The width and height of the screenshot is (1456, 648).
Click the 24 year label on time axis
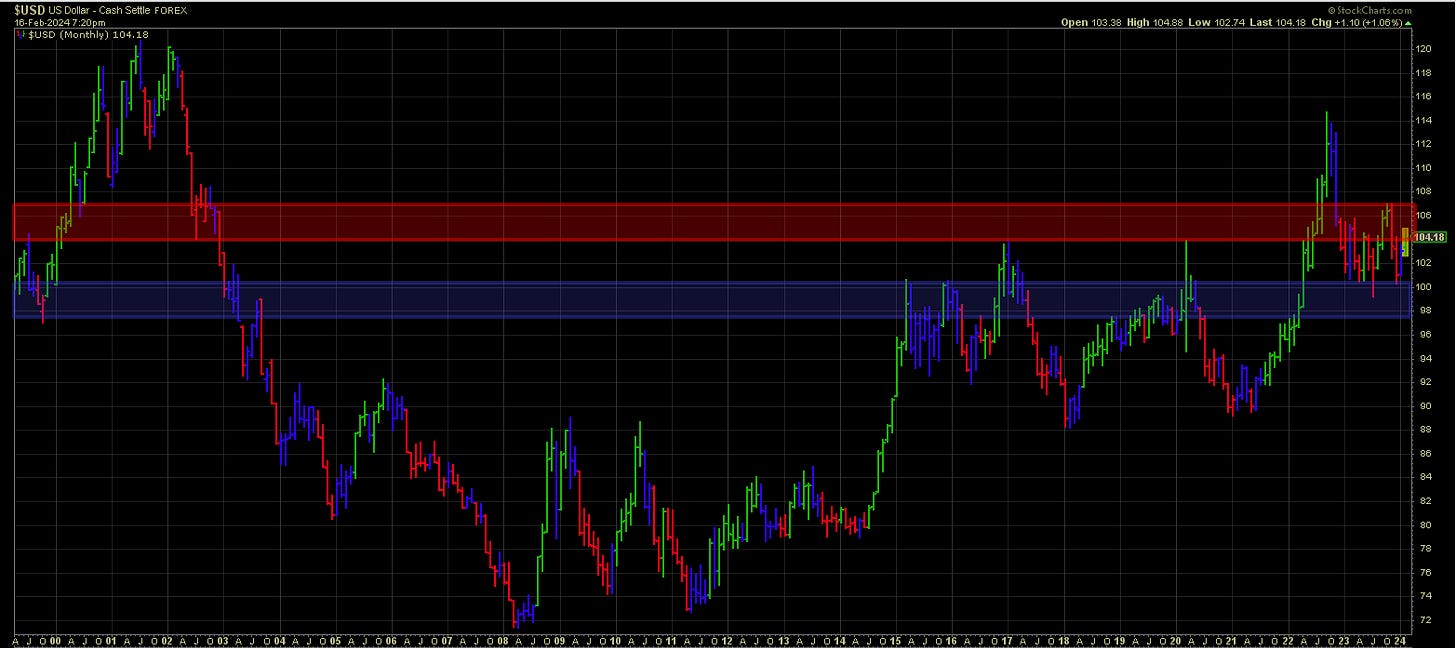point(1399,639)
